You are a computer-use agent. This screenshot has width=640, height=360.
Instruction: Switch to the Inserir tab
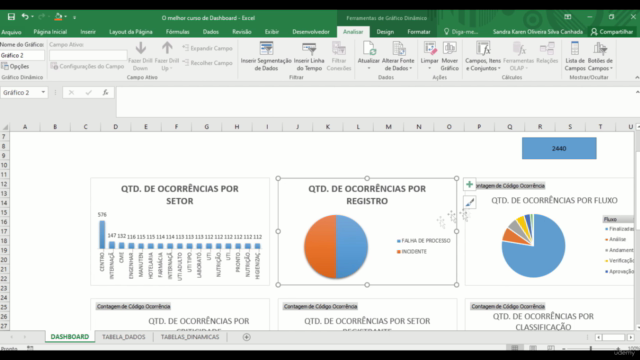(88, 32)
